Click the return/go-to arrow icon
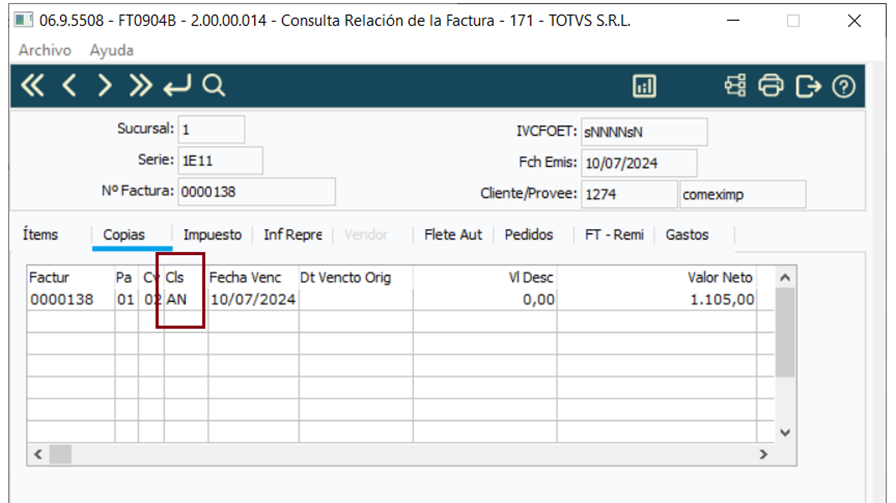 [177, 86]
